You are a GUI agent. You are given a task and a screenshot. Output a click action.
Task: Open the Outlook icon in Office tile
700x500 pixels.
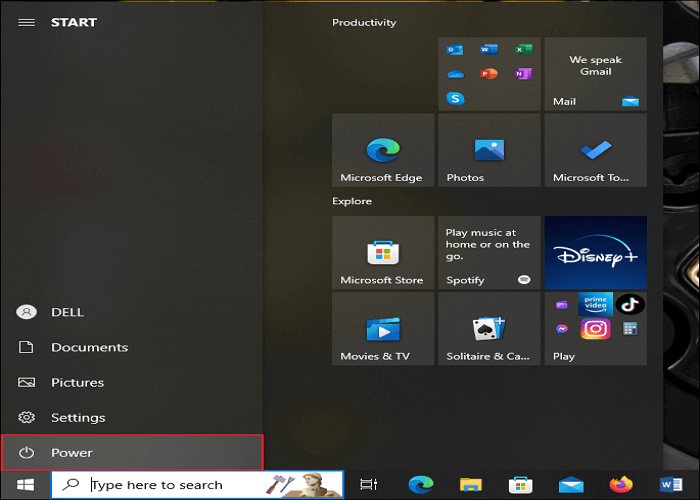pos(455,50)
